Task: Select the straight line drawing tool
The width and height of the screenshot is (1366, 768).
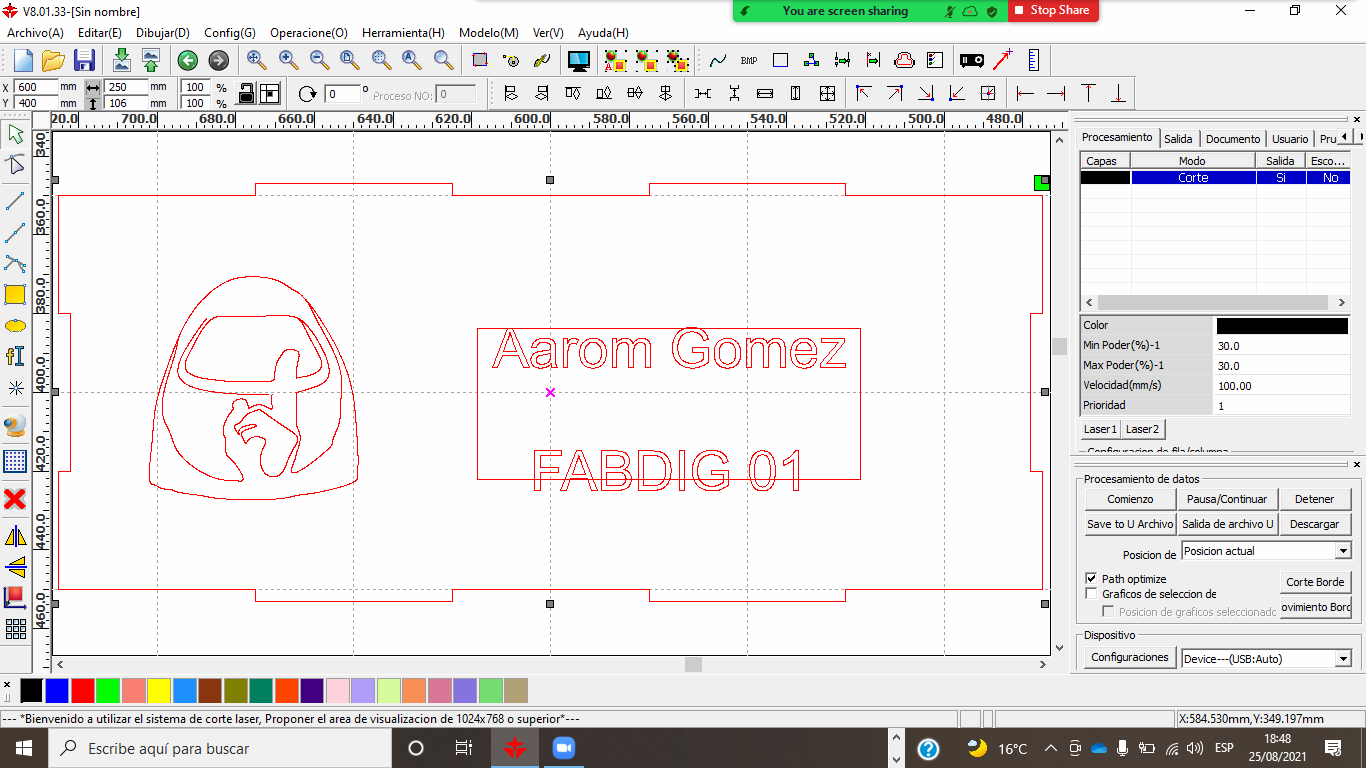Action: (15, 200)
